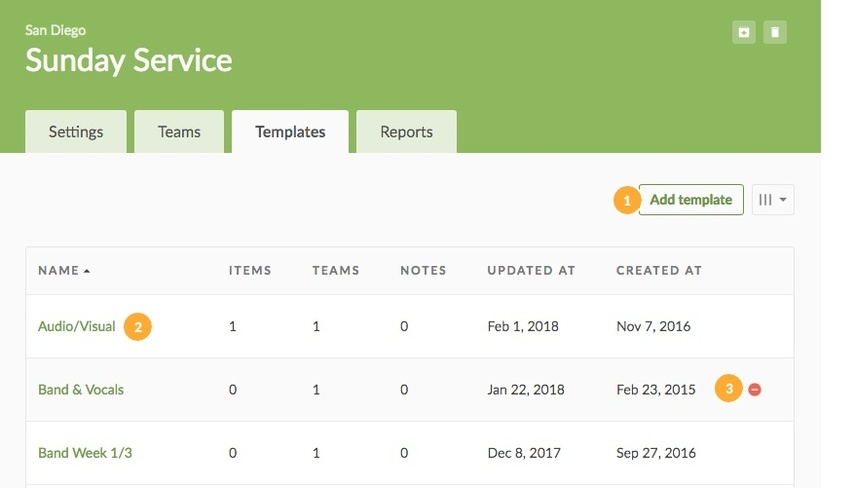Click the trash delete icon
Image resolution: width=855 pixels, height=488 pixels.
[x=775, y=32]
